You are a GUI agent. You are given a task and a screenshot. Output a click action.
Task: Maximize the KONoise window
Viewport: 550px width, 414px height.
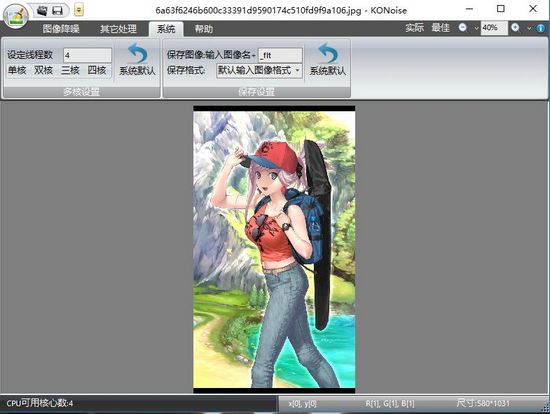(x=501, y=9)
